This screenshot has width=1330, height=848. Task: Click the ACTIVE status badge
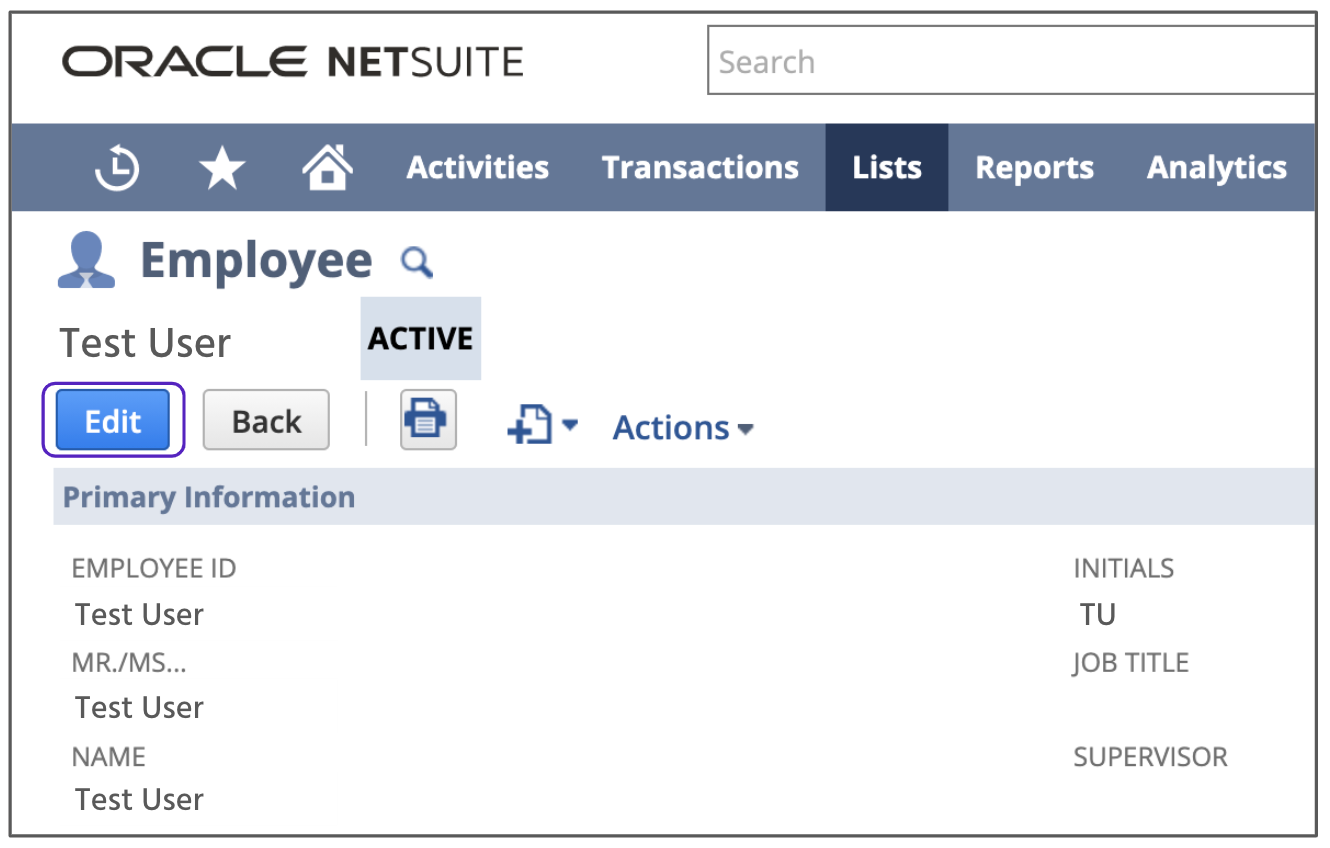point(420,339)
